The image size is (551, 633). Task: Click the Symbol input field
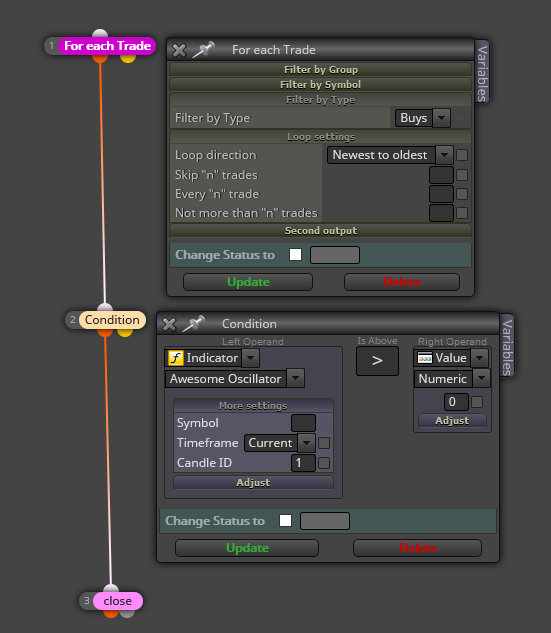point(303,423)
